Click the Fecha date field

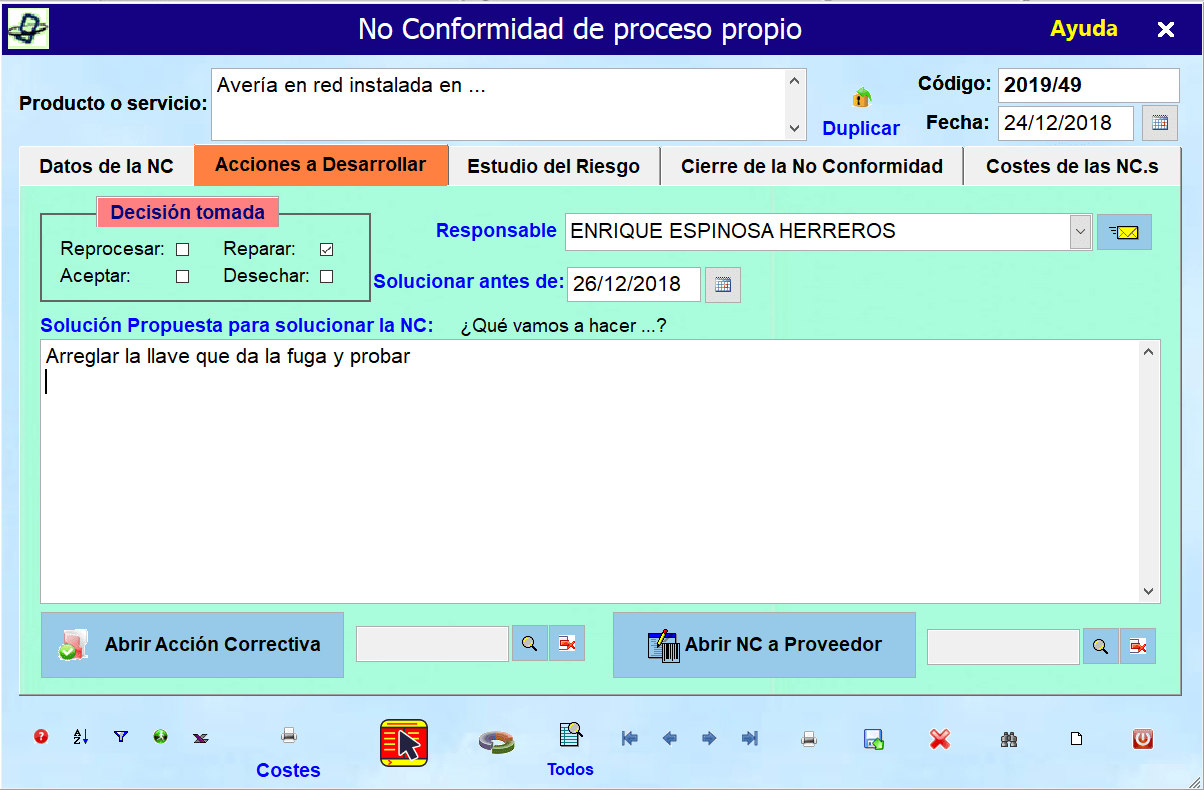(x=1066, y=123)
